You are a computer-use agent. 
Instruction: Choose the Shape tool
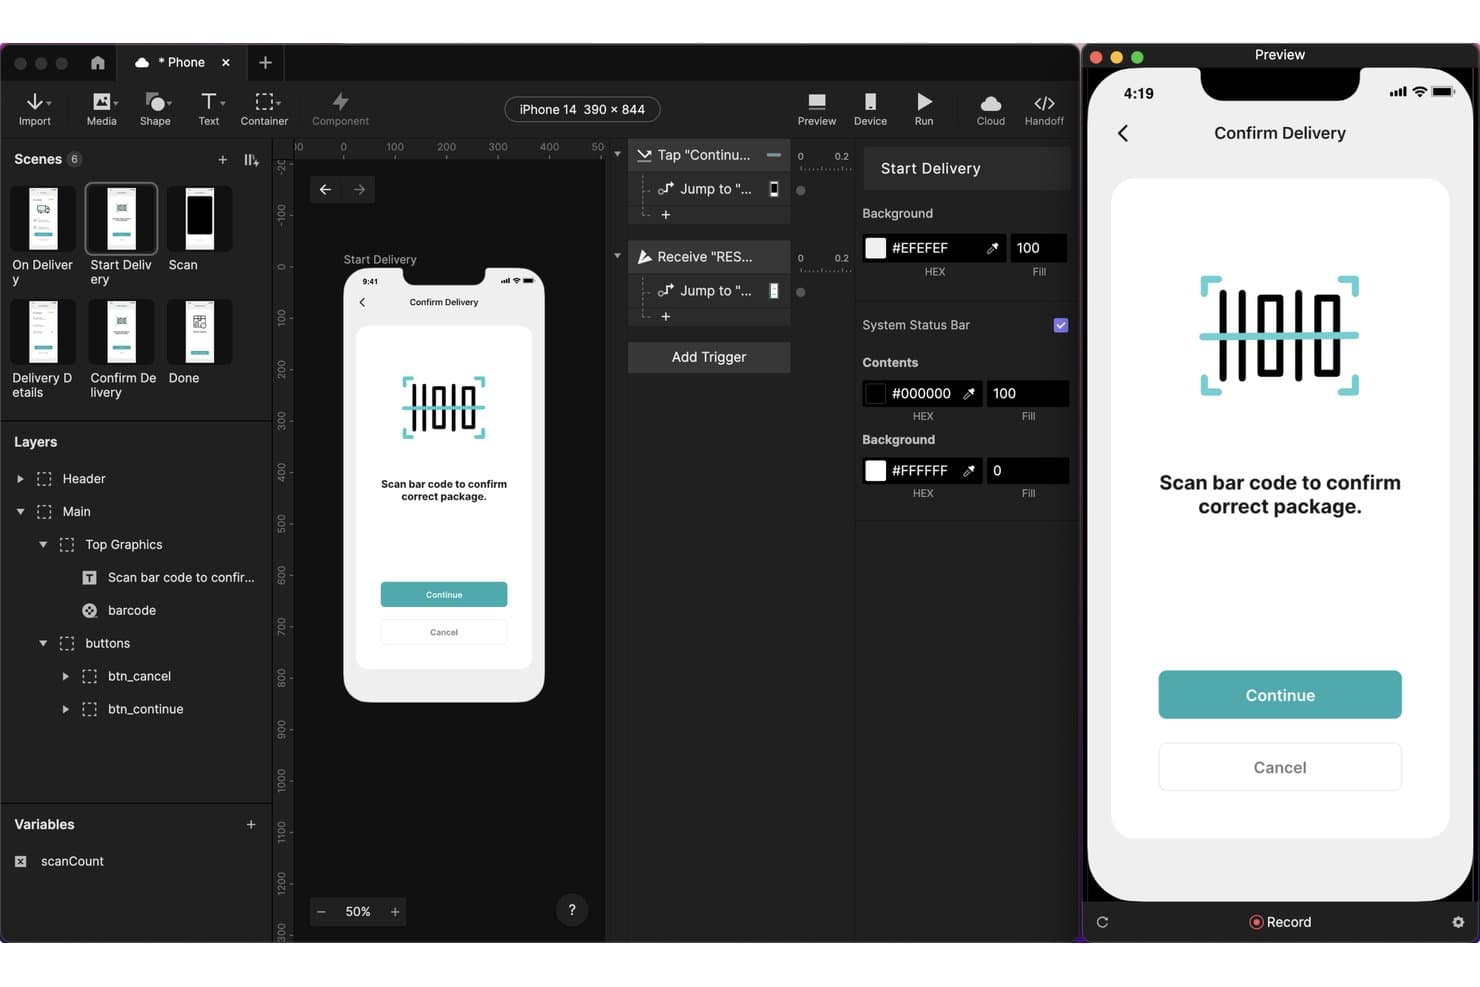[155, 109]
